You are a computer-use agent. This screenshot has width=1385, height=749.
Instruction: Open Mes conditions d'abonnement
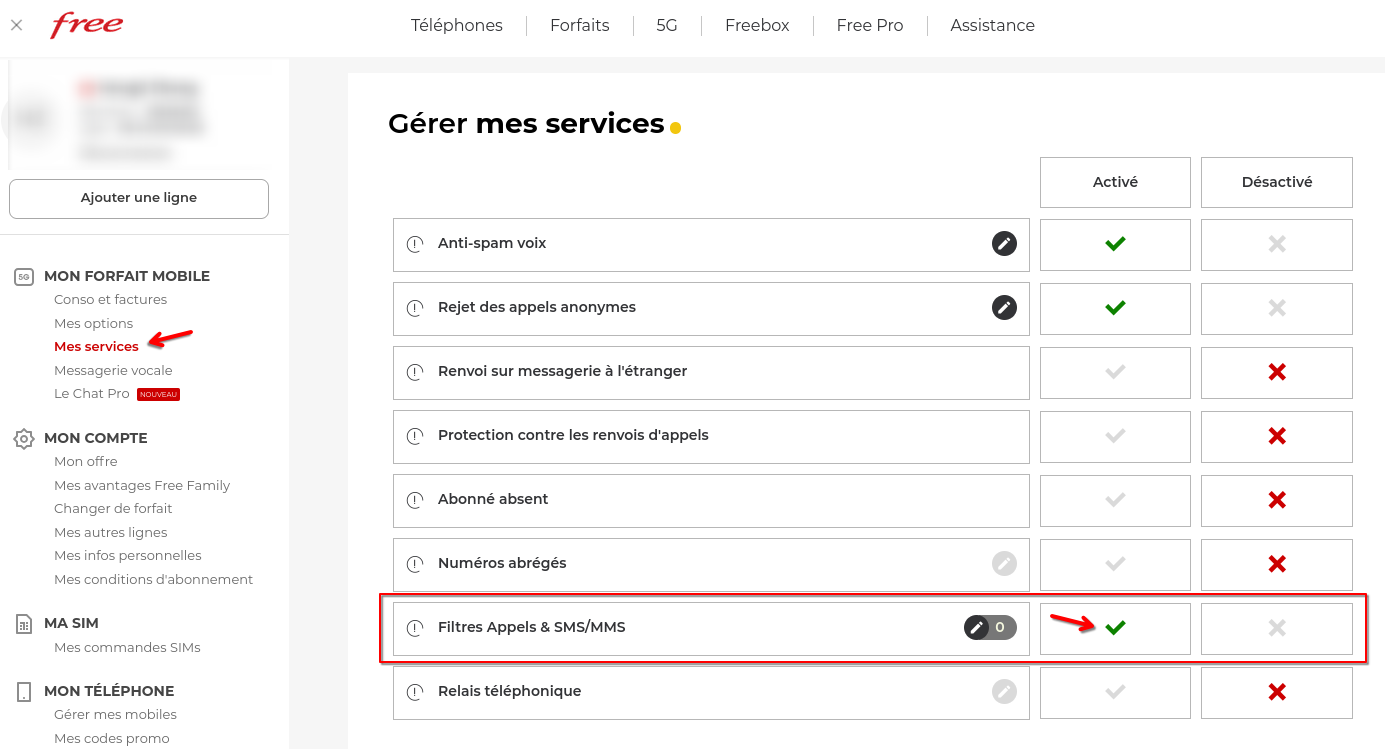(154, 580)
